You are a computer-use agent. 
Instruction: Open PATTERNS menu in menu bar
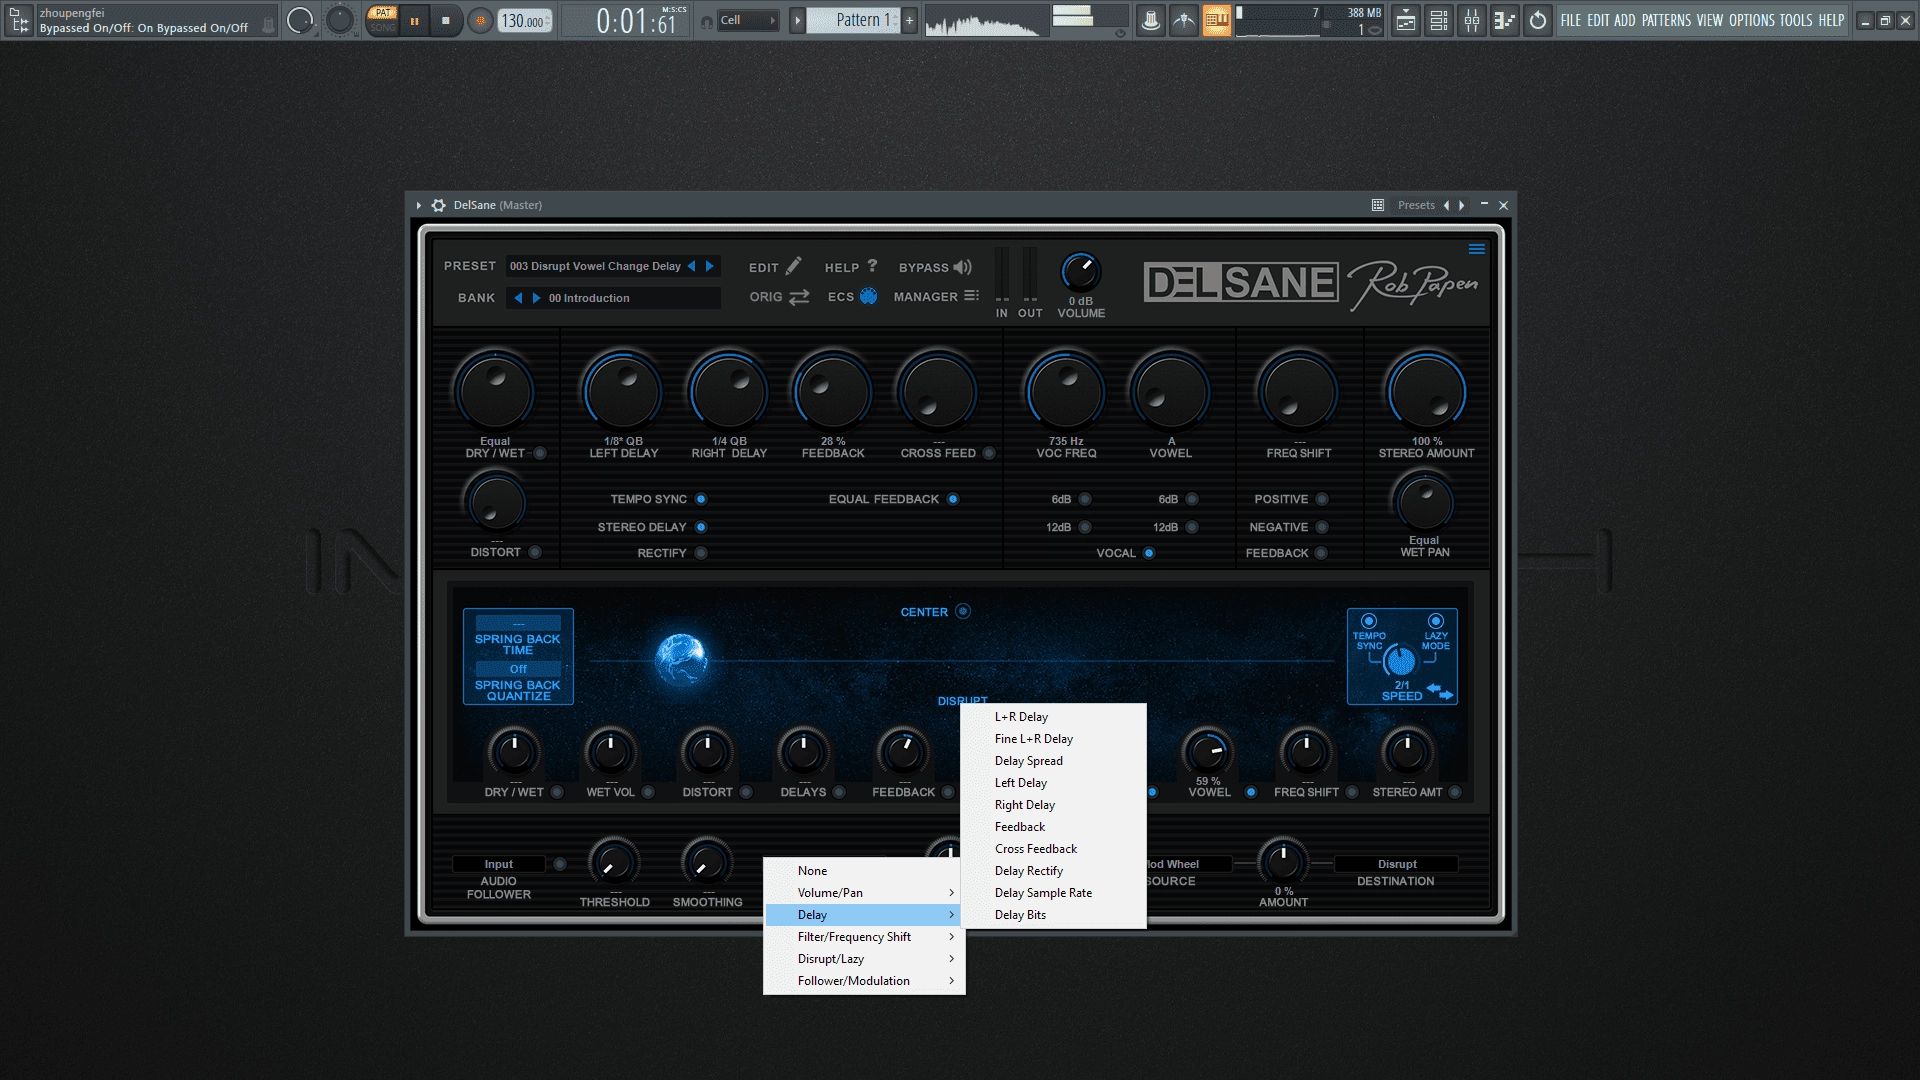1666,20
